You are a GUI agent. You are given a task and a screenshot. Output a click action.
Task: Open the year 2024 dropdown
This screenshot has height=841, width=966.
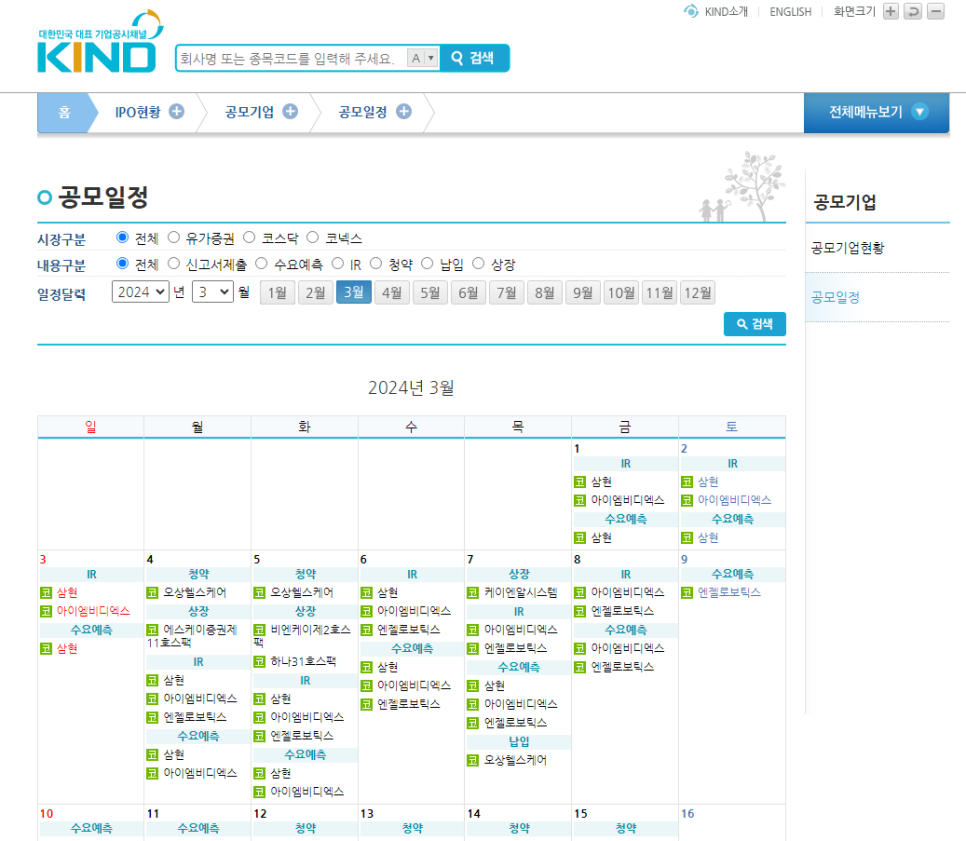click(x=140, y=292)
